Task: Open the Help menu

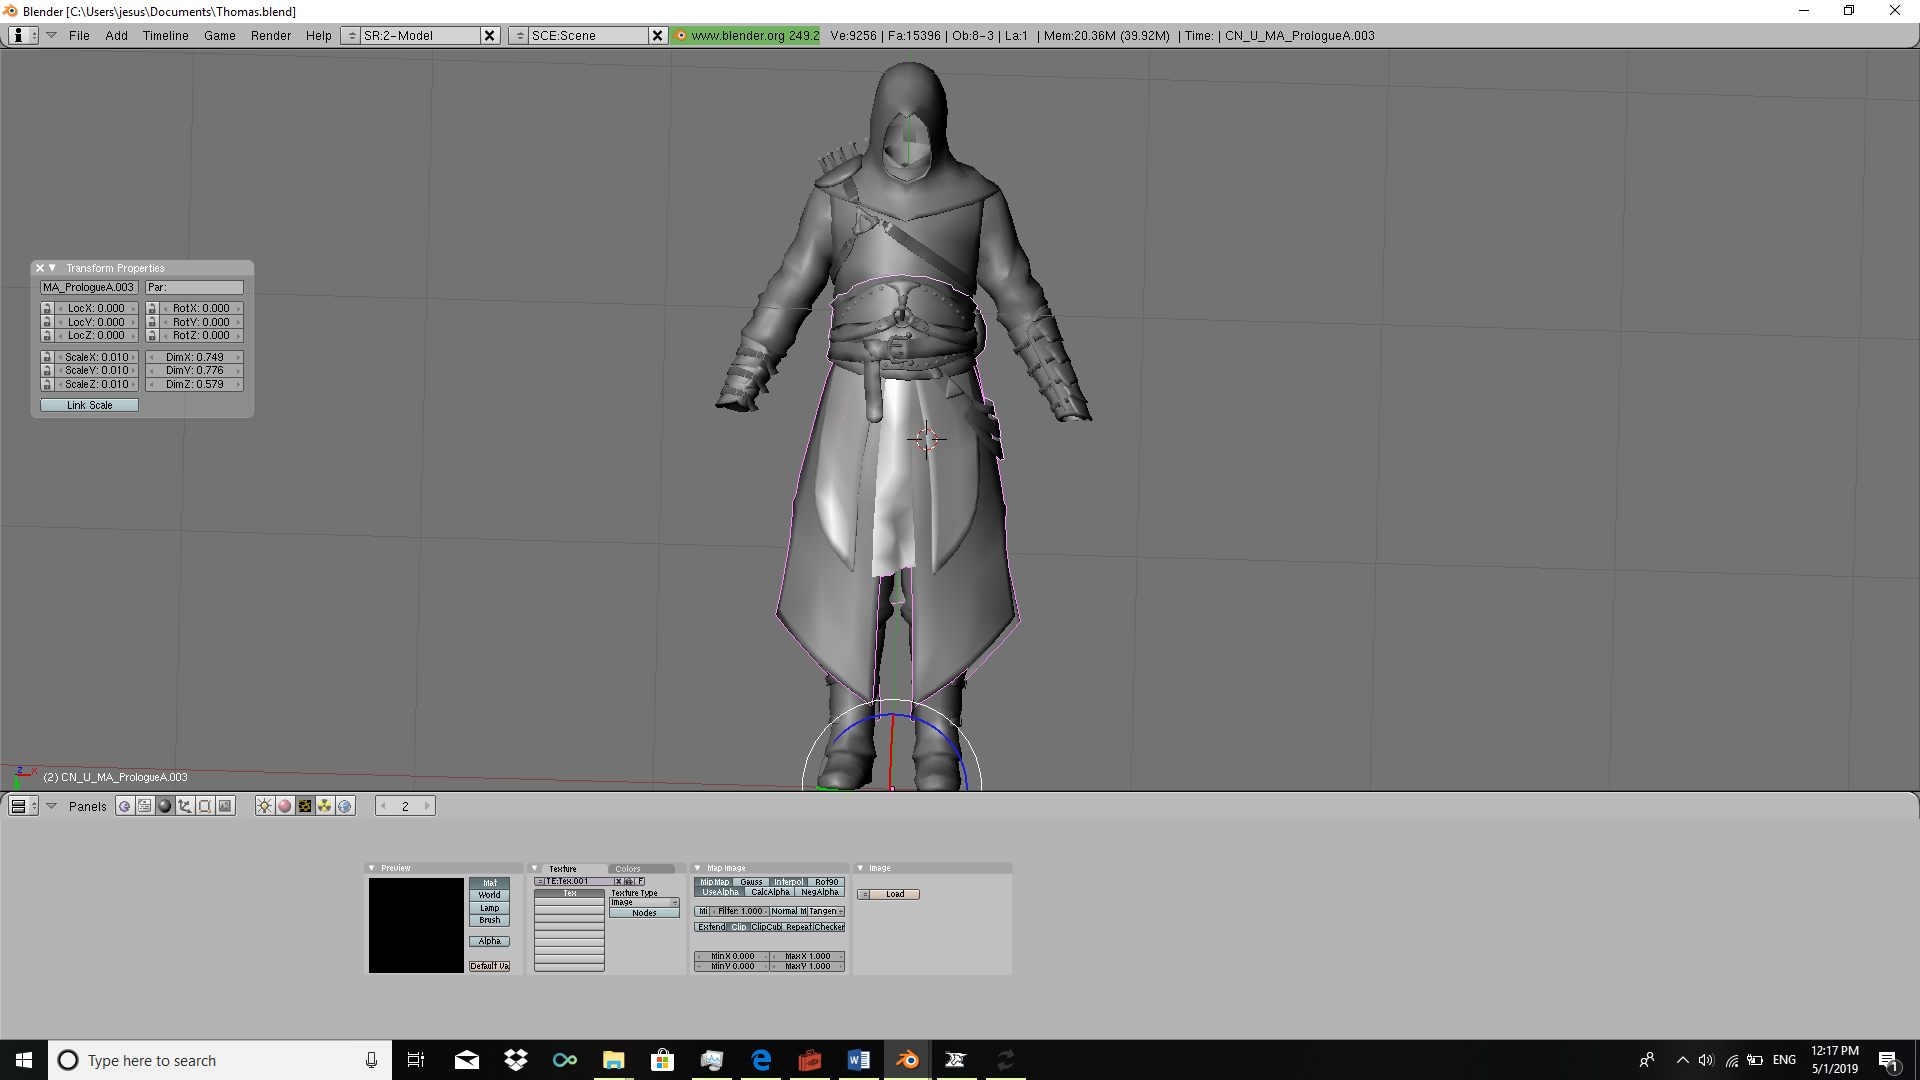Action: tap(318, 35)
